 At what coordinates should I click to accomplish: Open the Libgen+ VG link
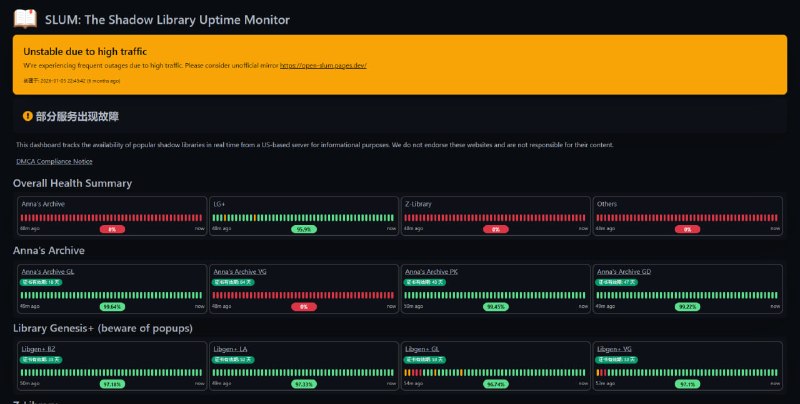click(x=614, y=349)
